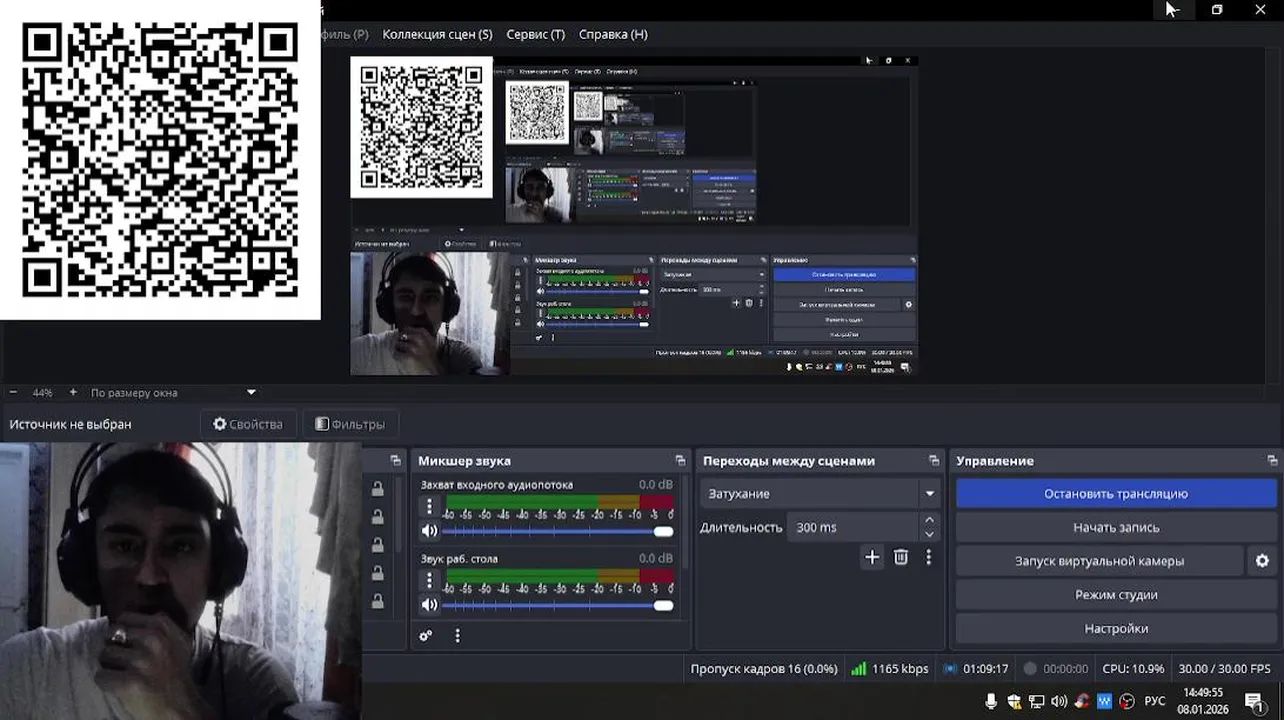Open the Справка (H) menu
The width and height of the screenshot is (1284, 720).
coord(613,34)
